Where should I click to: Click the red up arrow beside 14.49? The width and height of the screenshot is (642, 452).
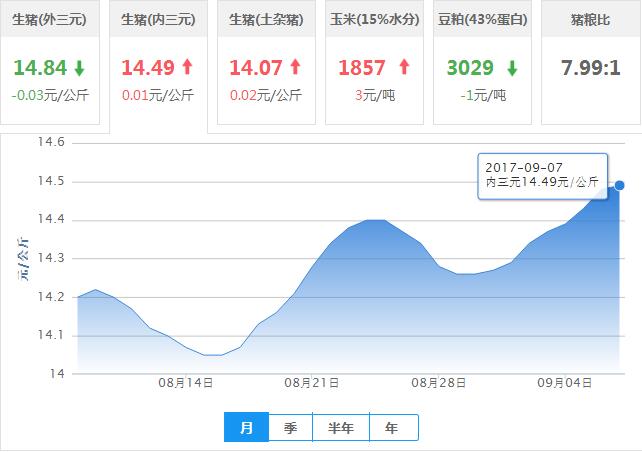(188, 67)
